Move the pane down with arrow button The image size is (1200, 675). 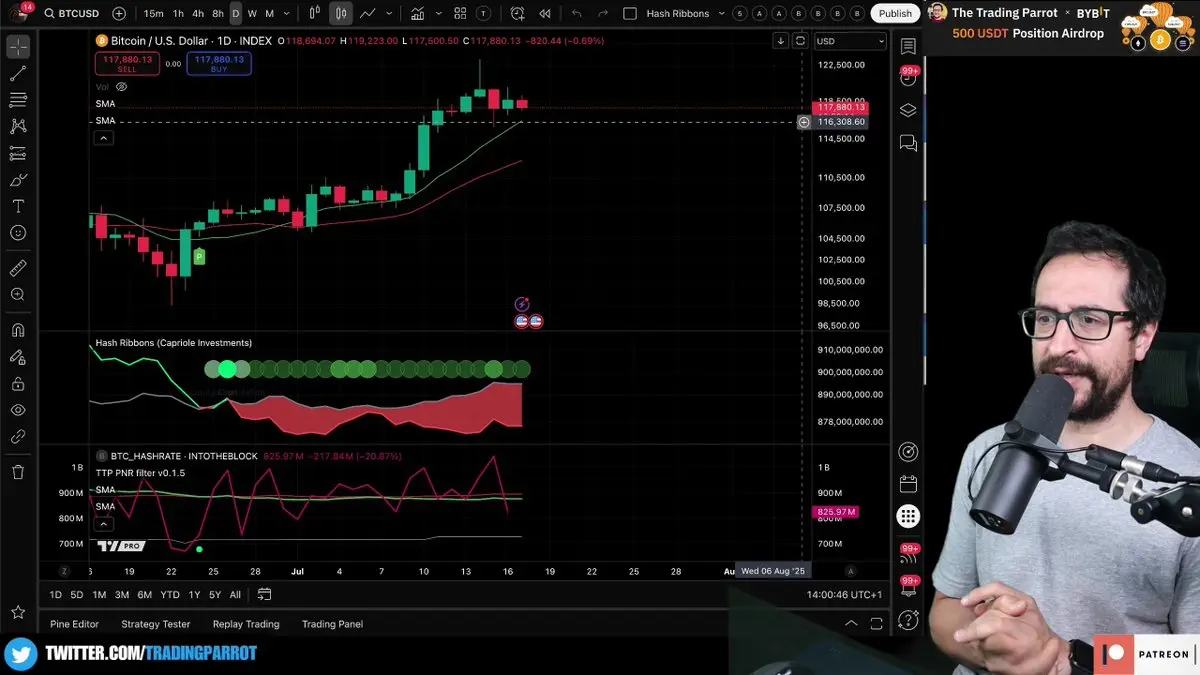(x=781, y=41)
